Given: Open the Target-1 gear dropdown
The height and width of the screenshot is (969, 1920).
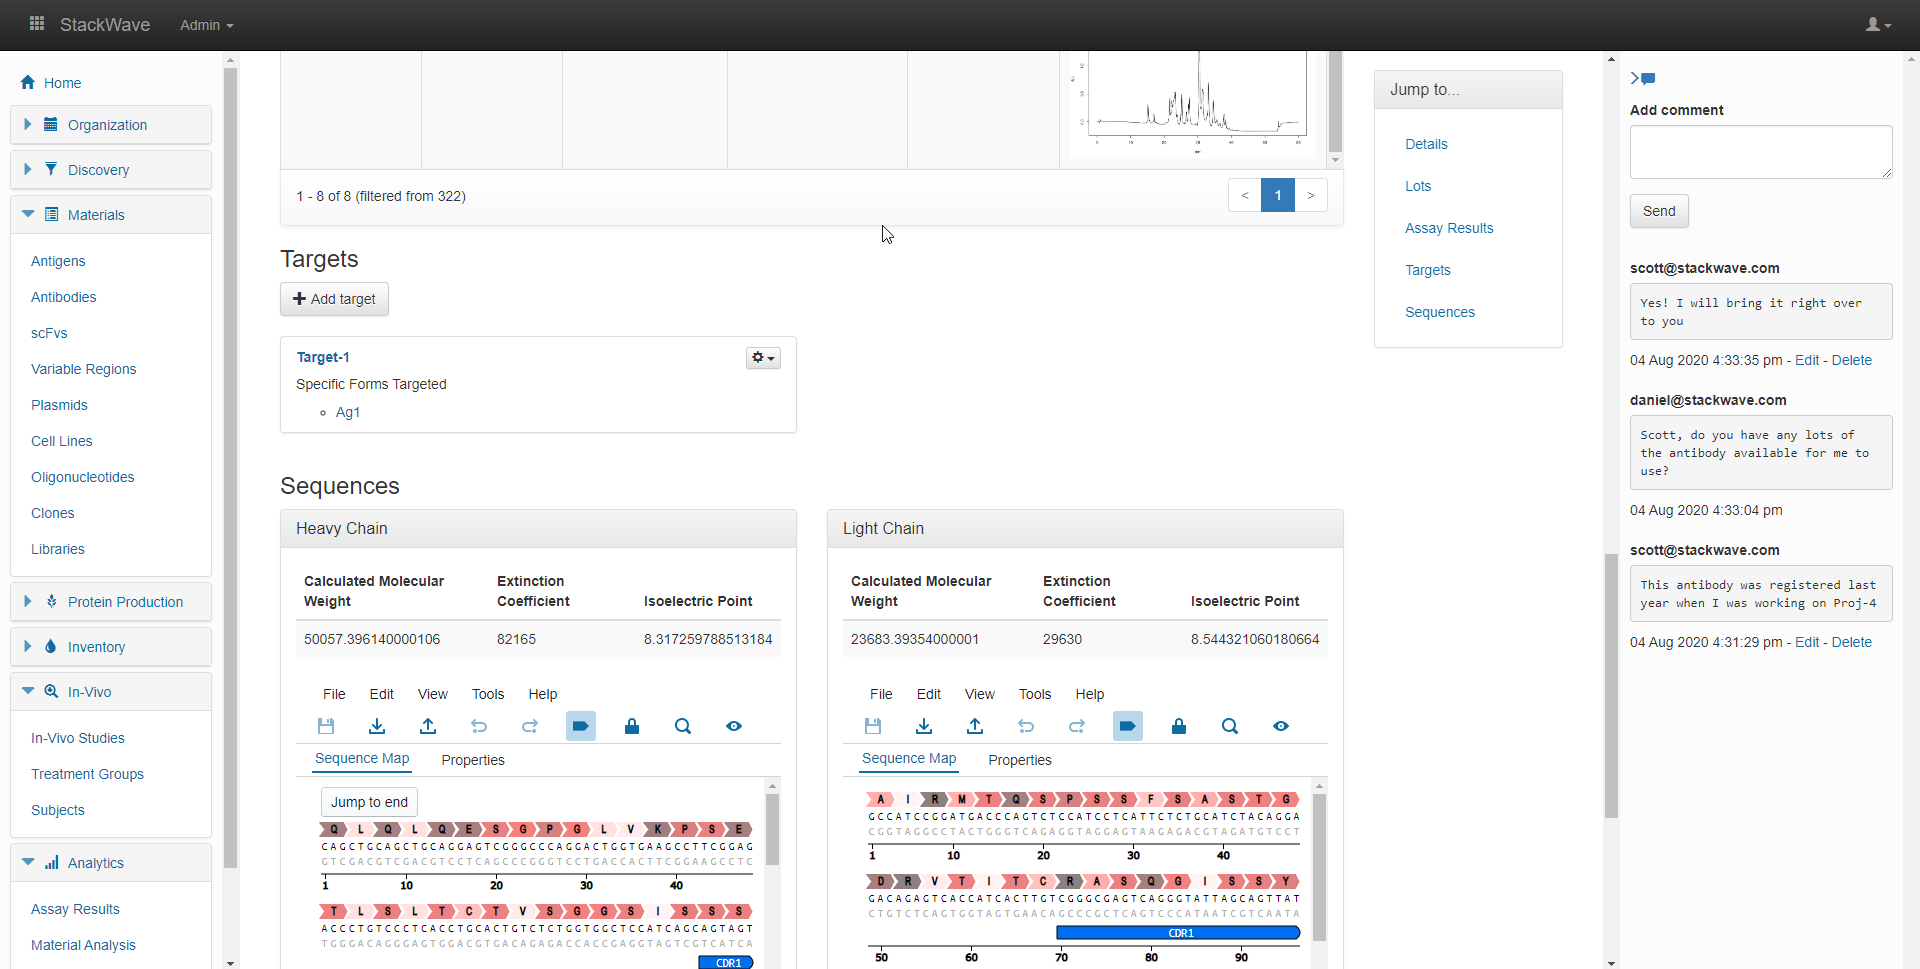Looking at the screenshot, I should [763, 358].
